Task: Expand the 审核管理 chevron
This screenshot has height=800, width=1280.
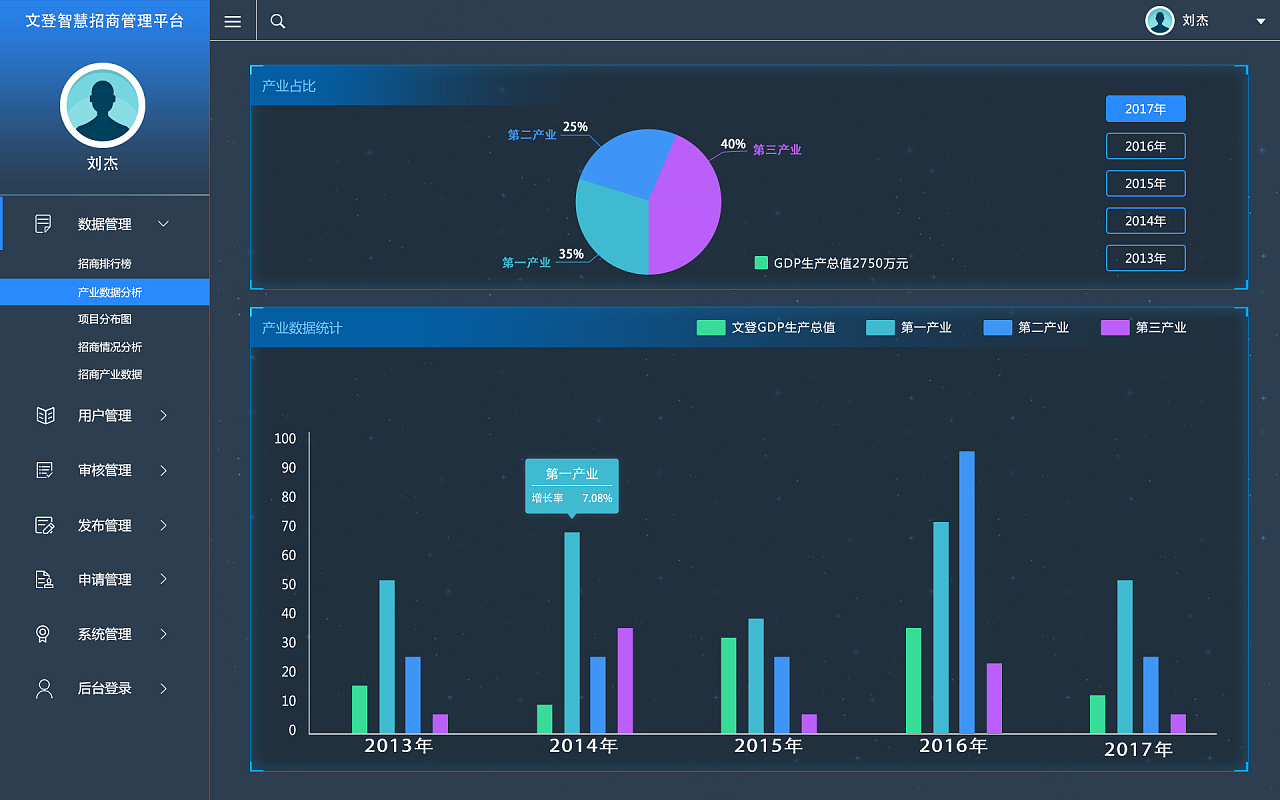Action: 164,470
